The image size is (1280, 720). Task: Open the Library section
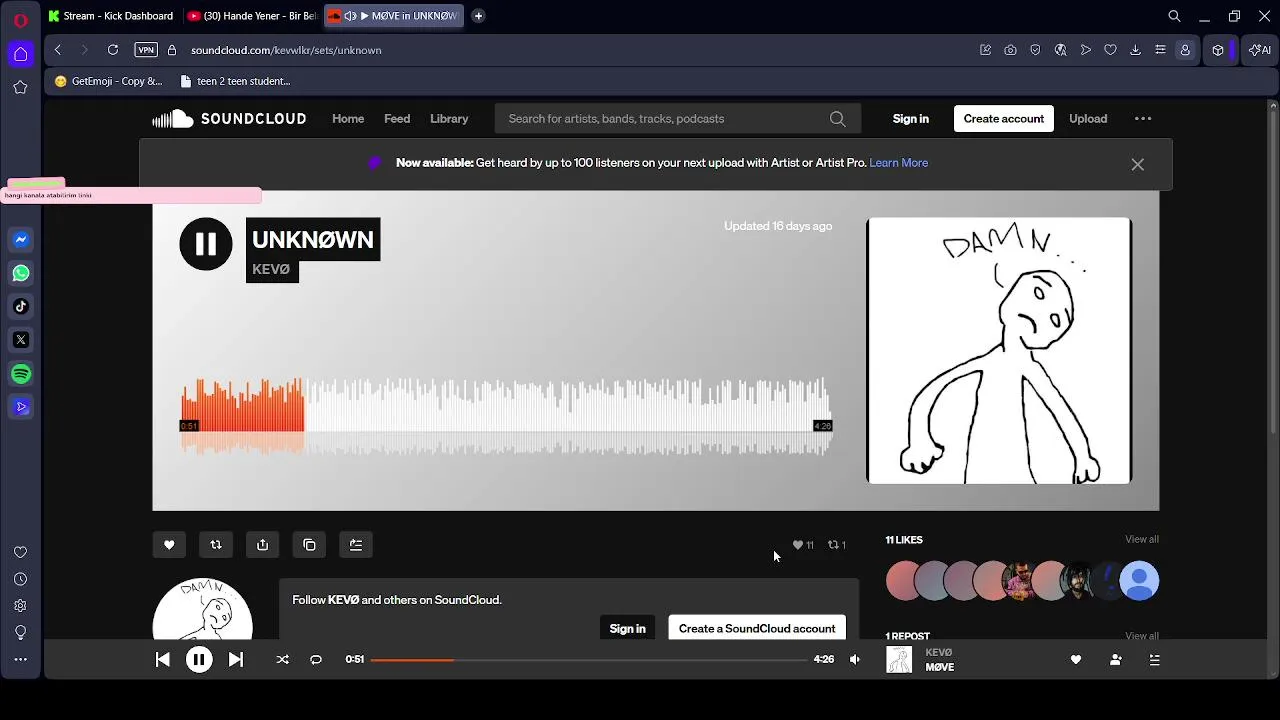pyautogui.click(x=449, y=118)
